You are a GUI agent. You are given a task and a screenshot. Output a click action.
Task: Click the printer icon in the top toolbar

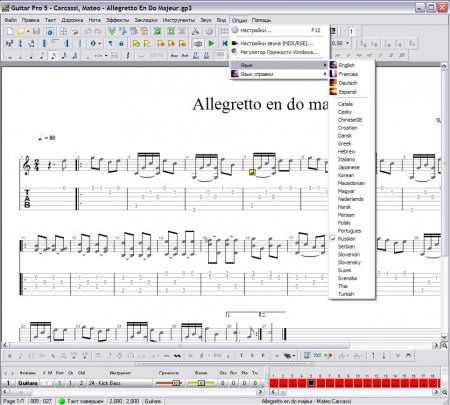[74, 31]
